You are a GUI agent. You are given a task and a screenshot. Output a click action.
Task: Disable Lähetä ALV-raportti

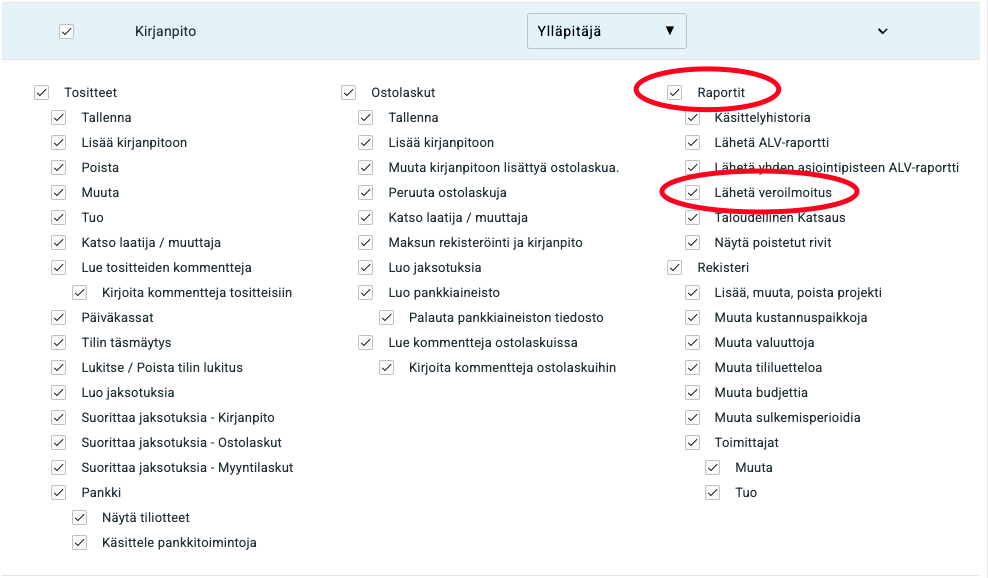(692, 142)
